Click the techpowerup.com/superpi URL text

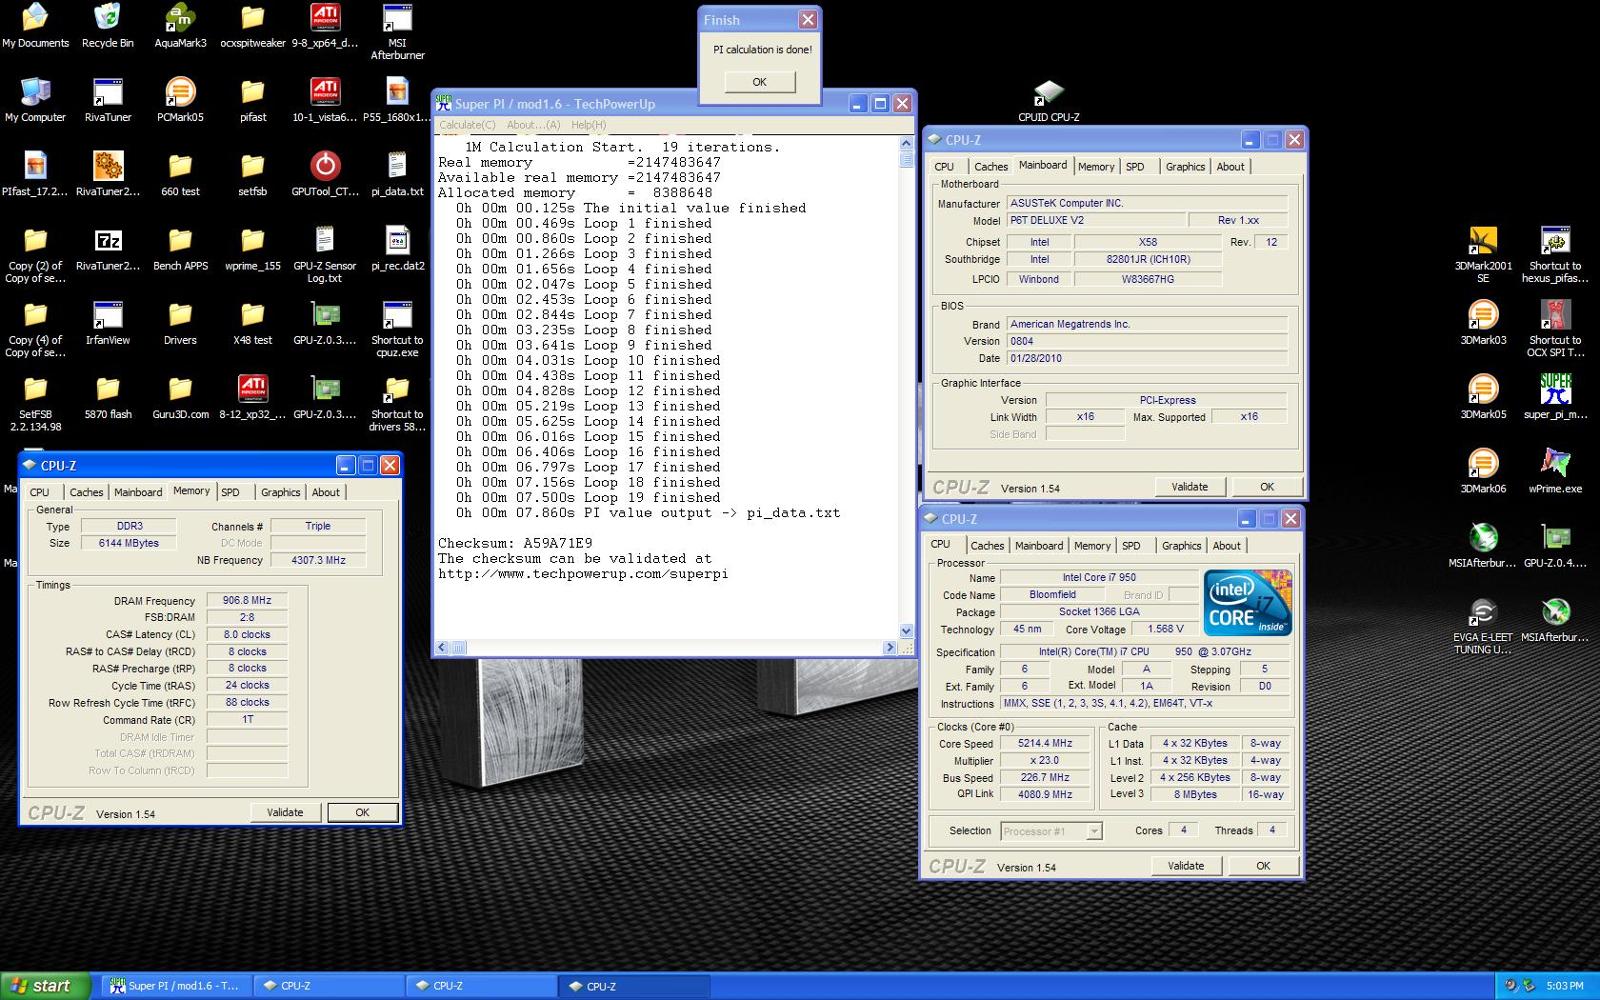pyautogui.click(x=583, y=574)
